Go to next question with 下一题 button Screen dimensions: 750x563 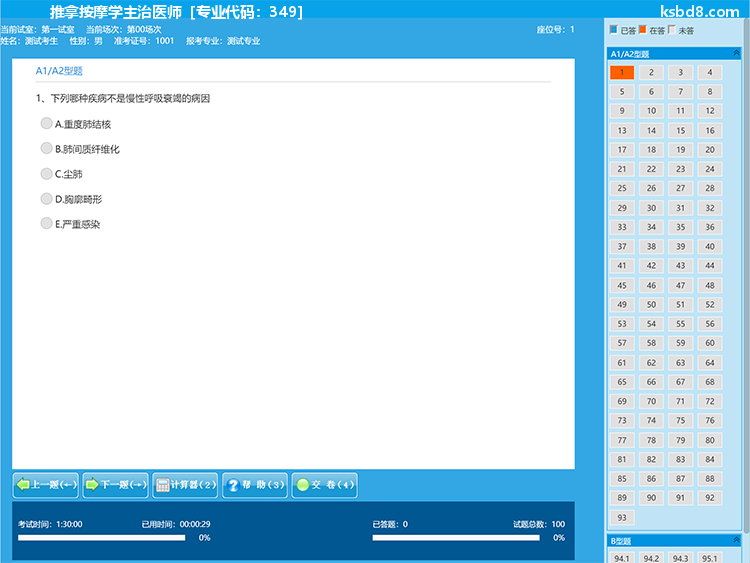tap(115, 485)
